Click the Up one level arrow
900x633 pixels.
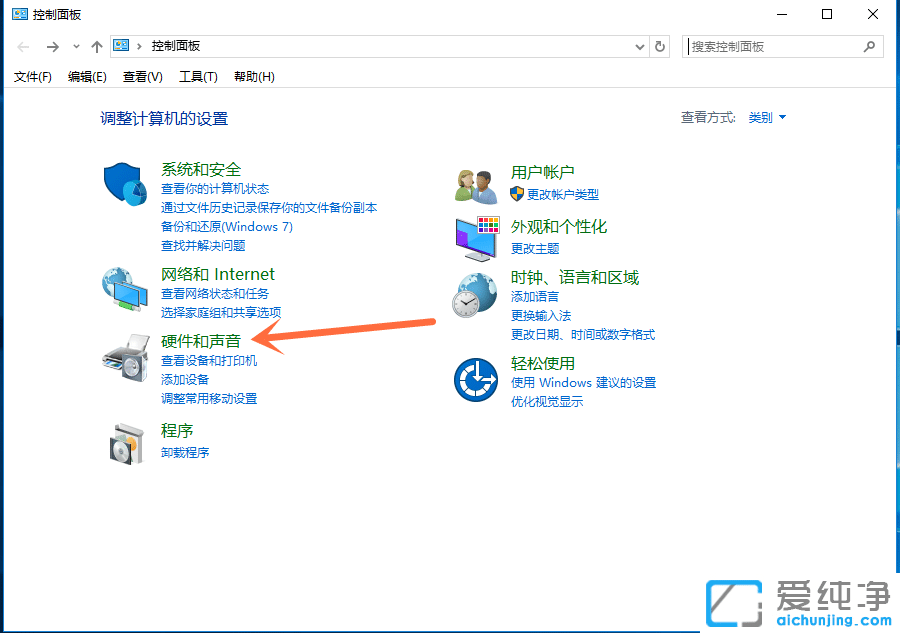(96, 46)
